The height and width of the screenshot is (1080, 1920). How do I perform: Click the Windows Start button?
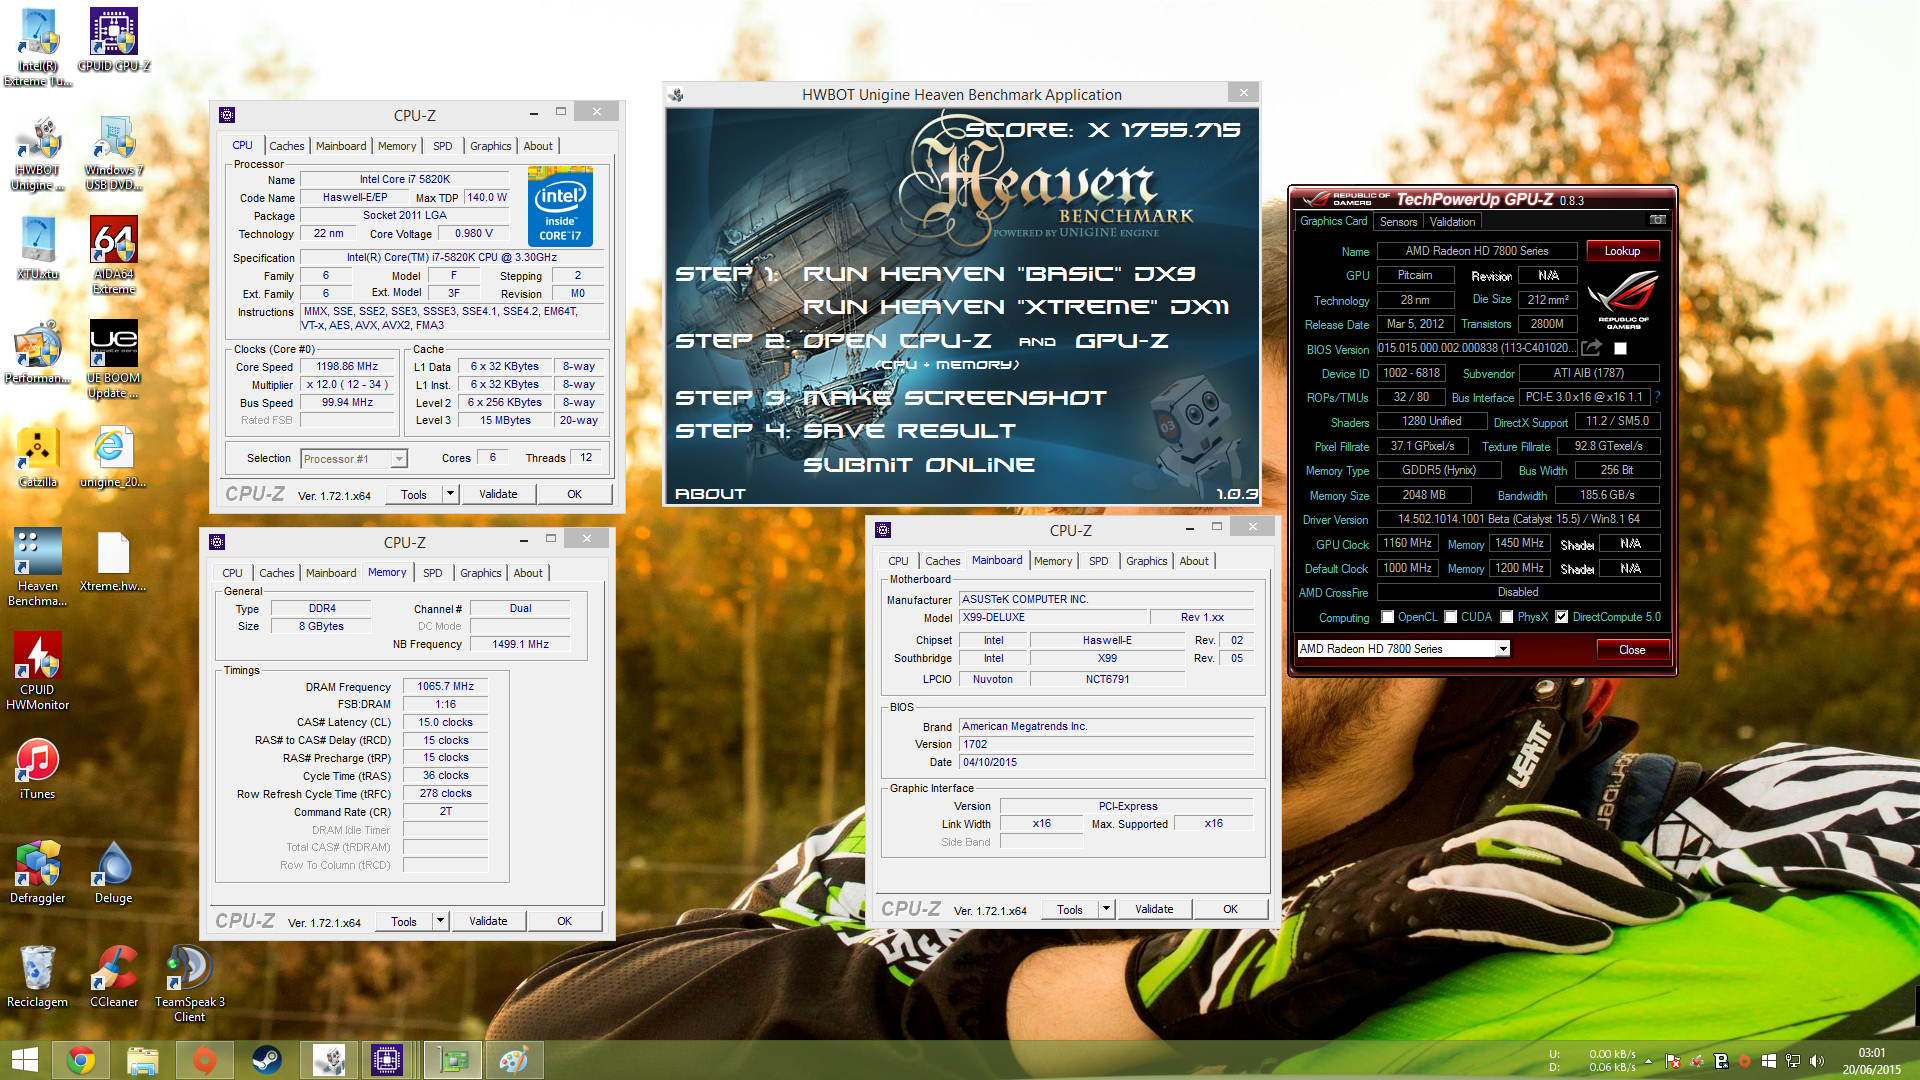(x=24, y=1060)
